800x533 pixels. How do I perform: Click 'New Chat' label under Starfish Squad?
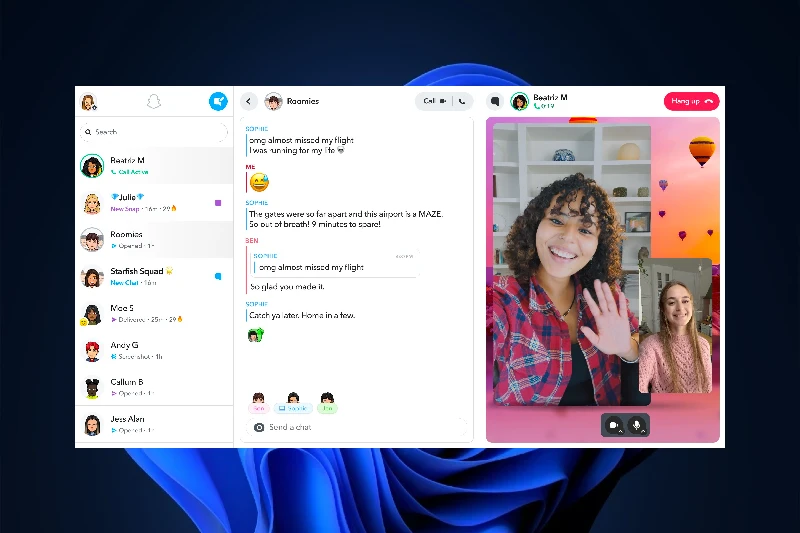point(124,283)
